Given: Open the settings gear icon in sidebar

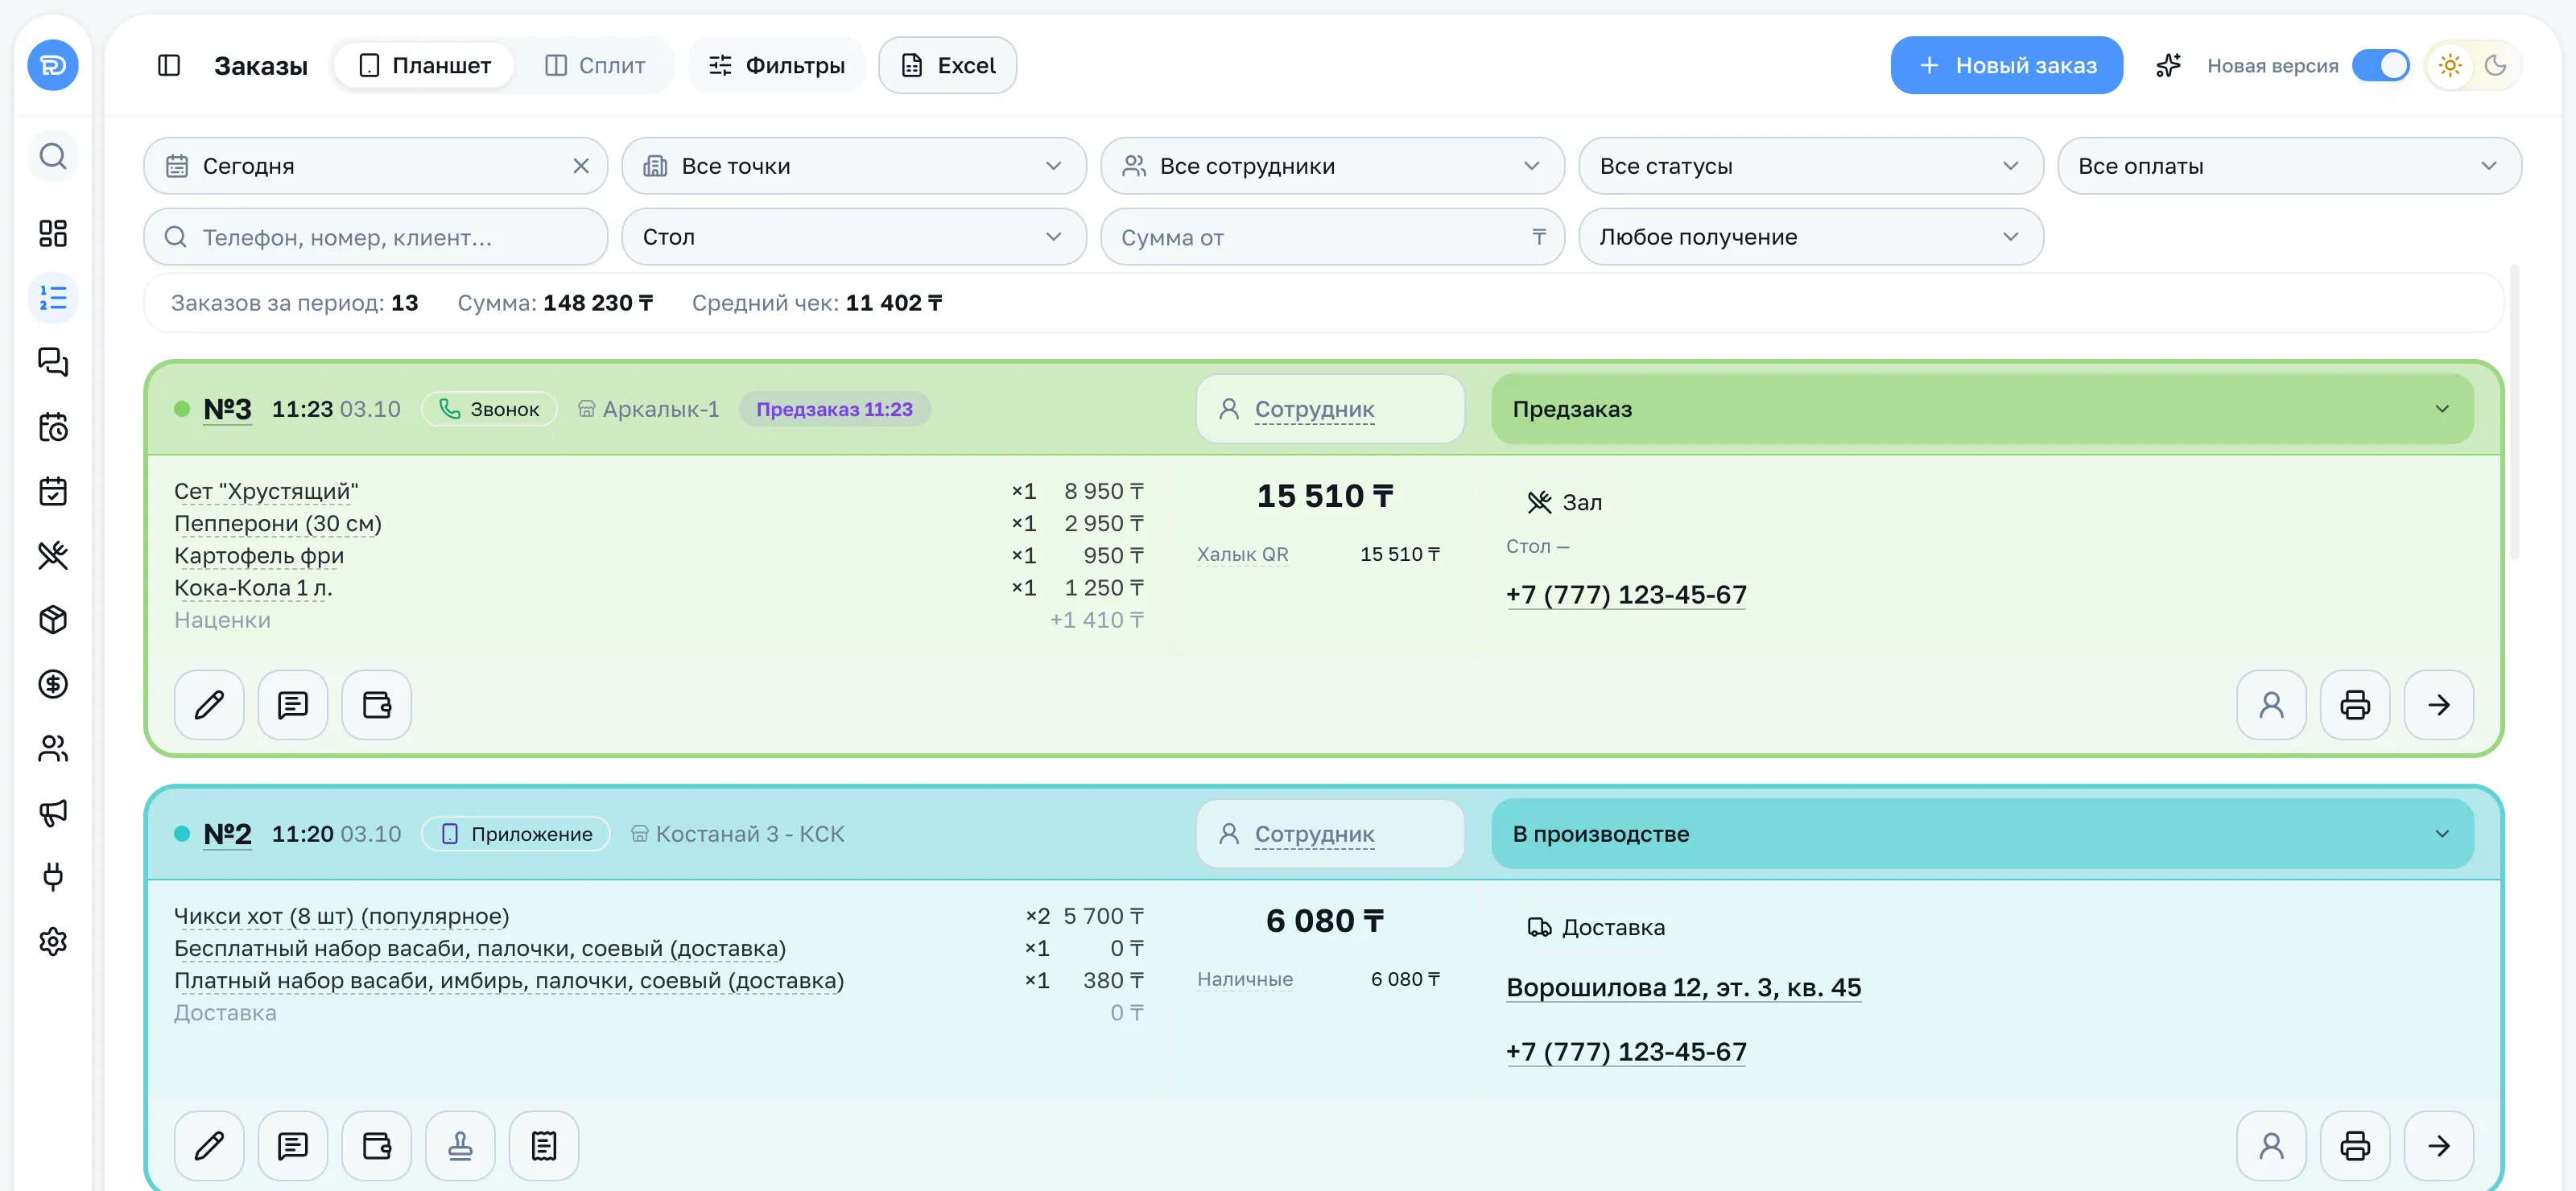Looking at the screenshot, I should [53, 941].
